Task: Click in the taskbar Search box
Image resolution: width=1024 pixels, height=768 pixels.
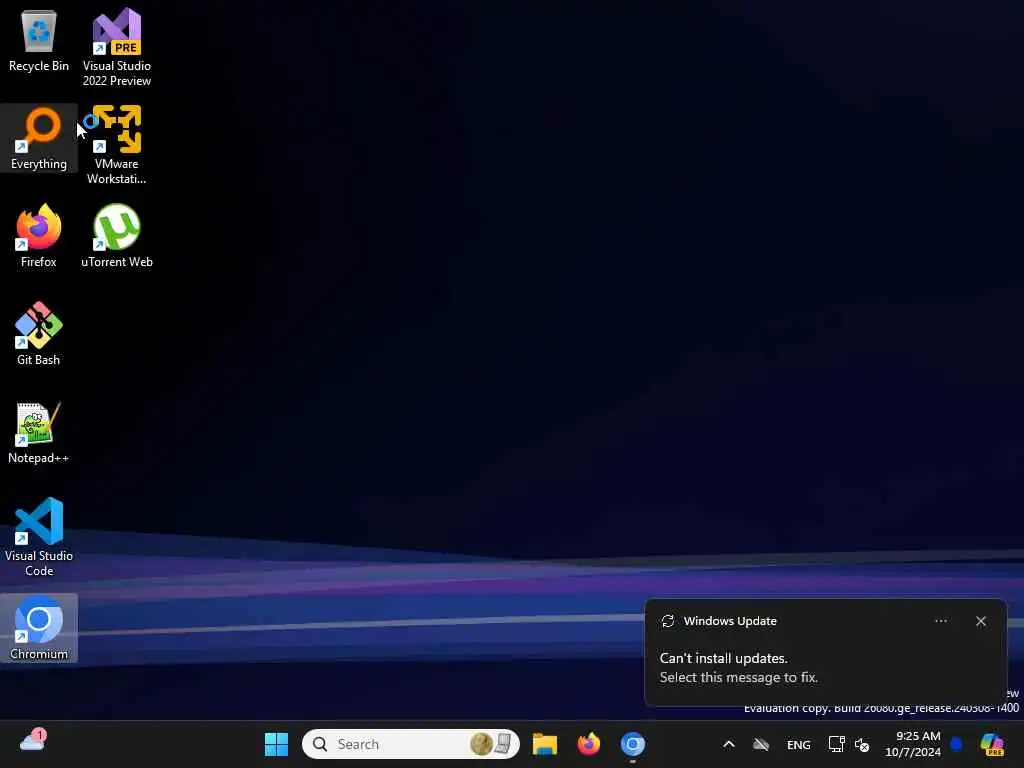Action: 411,744
